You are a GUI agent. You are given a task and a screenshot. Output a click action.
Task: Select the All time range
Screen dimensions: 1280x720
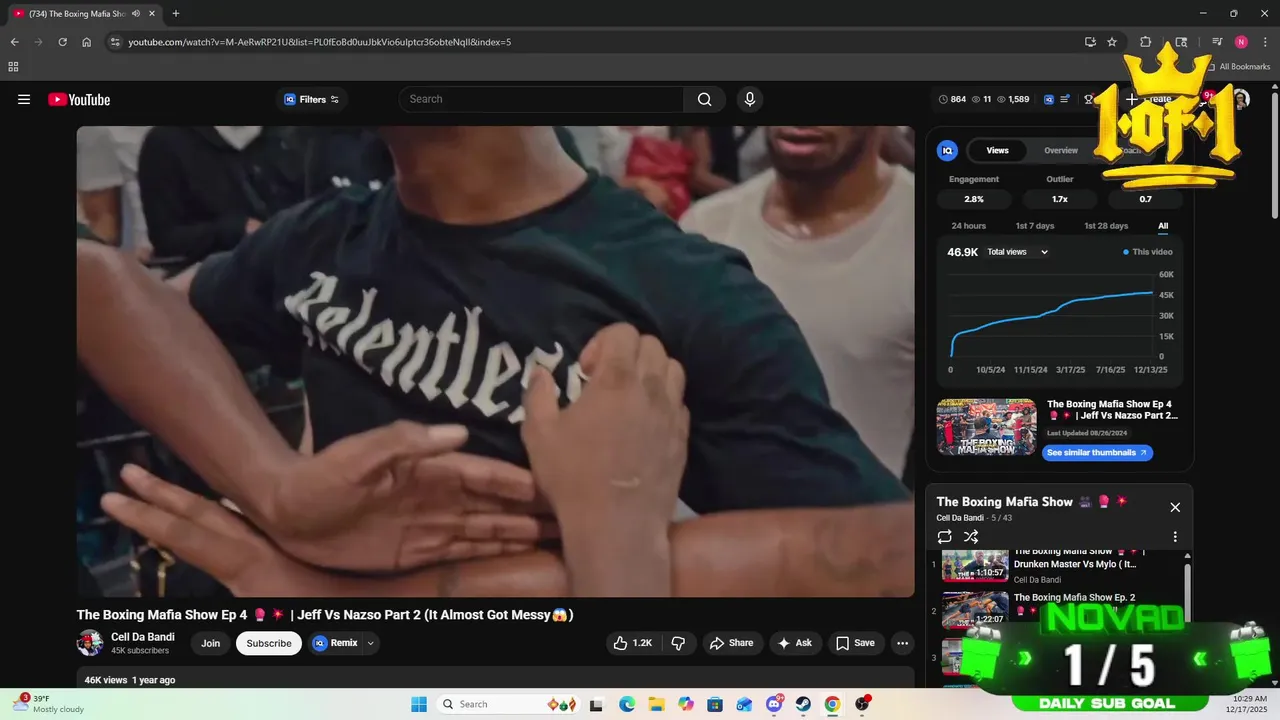pyautogui.click(x=1163, y=226)
